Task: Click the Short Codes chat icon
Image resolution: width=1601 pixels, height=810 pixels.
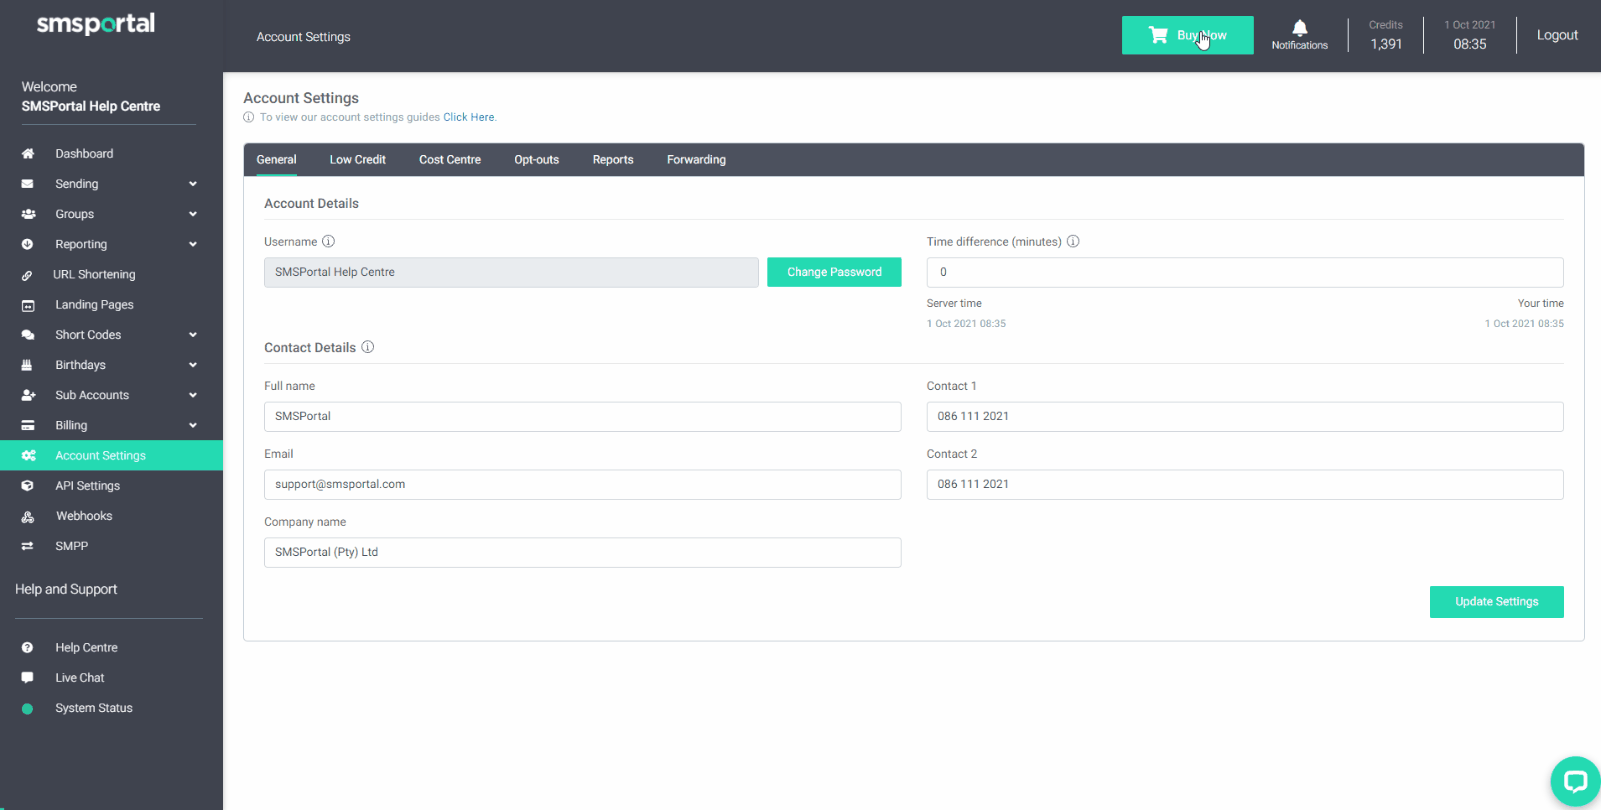Action: 28,335
